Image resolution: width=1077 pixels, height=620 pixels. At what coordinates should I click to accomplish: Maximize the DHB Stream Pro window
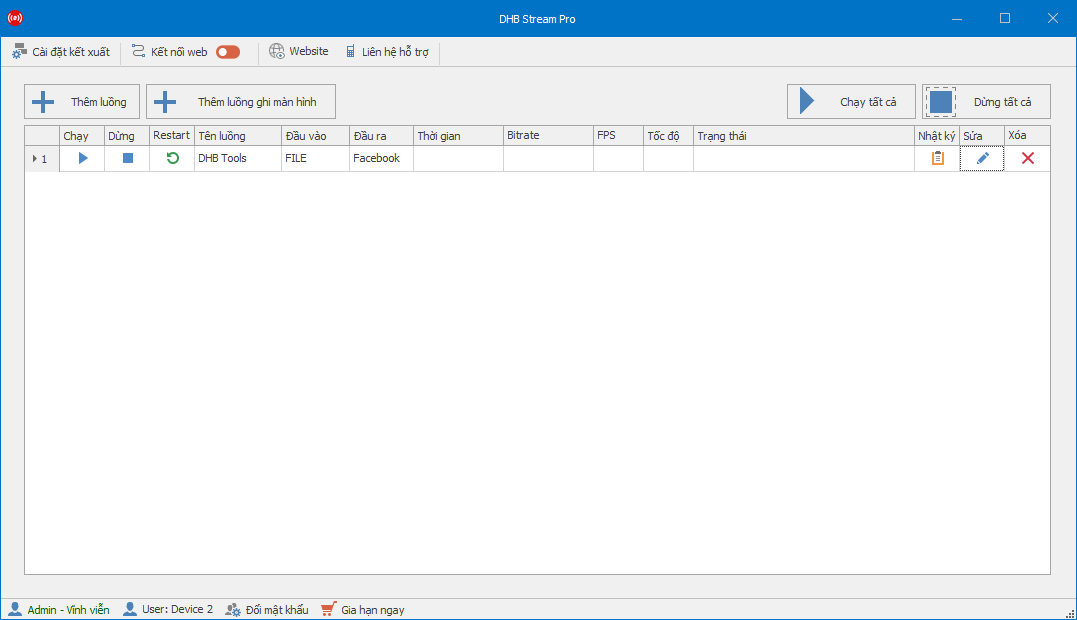[x=1005, y=19]
